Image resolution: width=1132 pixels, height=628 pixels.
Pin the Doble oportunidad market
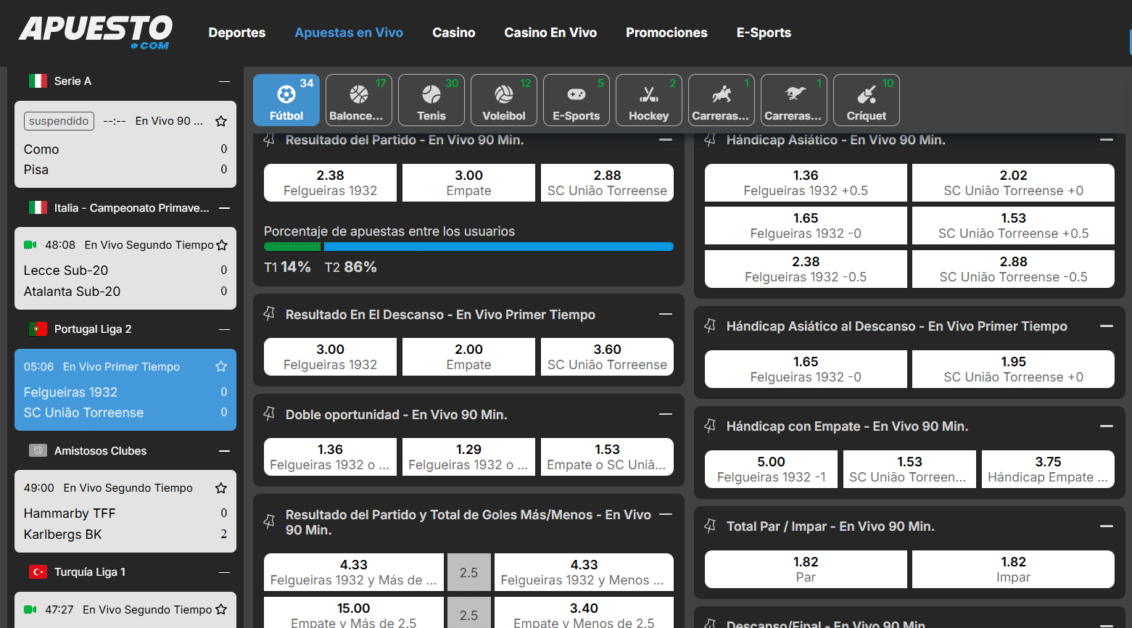coord(269,414)
